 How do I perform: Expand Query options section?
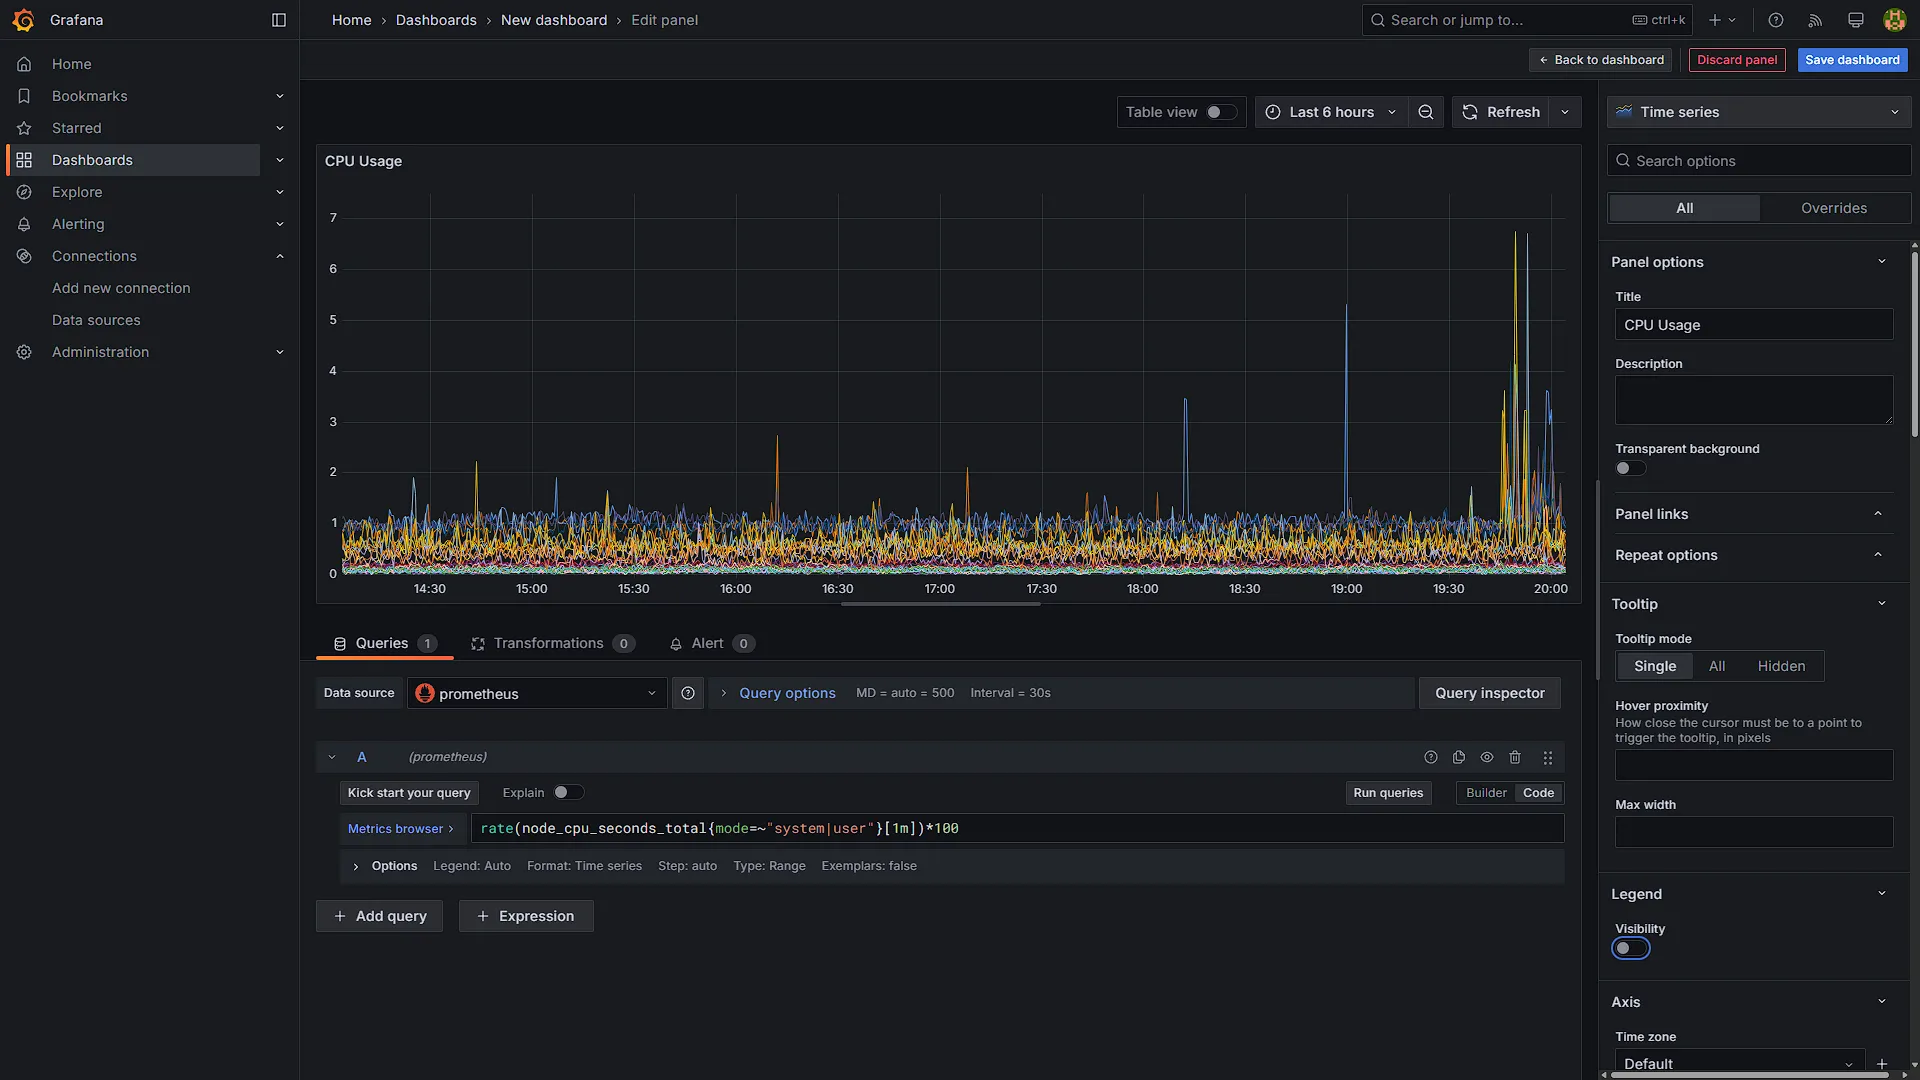coord(787,693)
